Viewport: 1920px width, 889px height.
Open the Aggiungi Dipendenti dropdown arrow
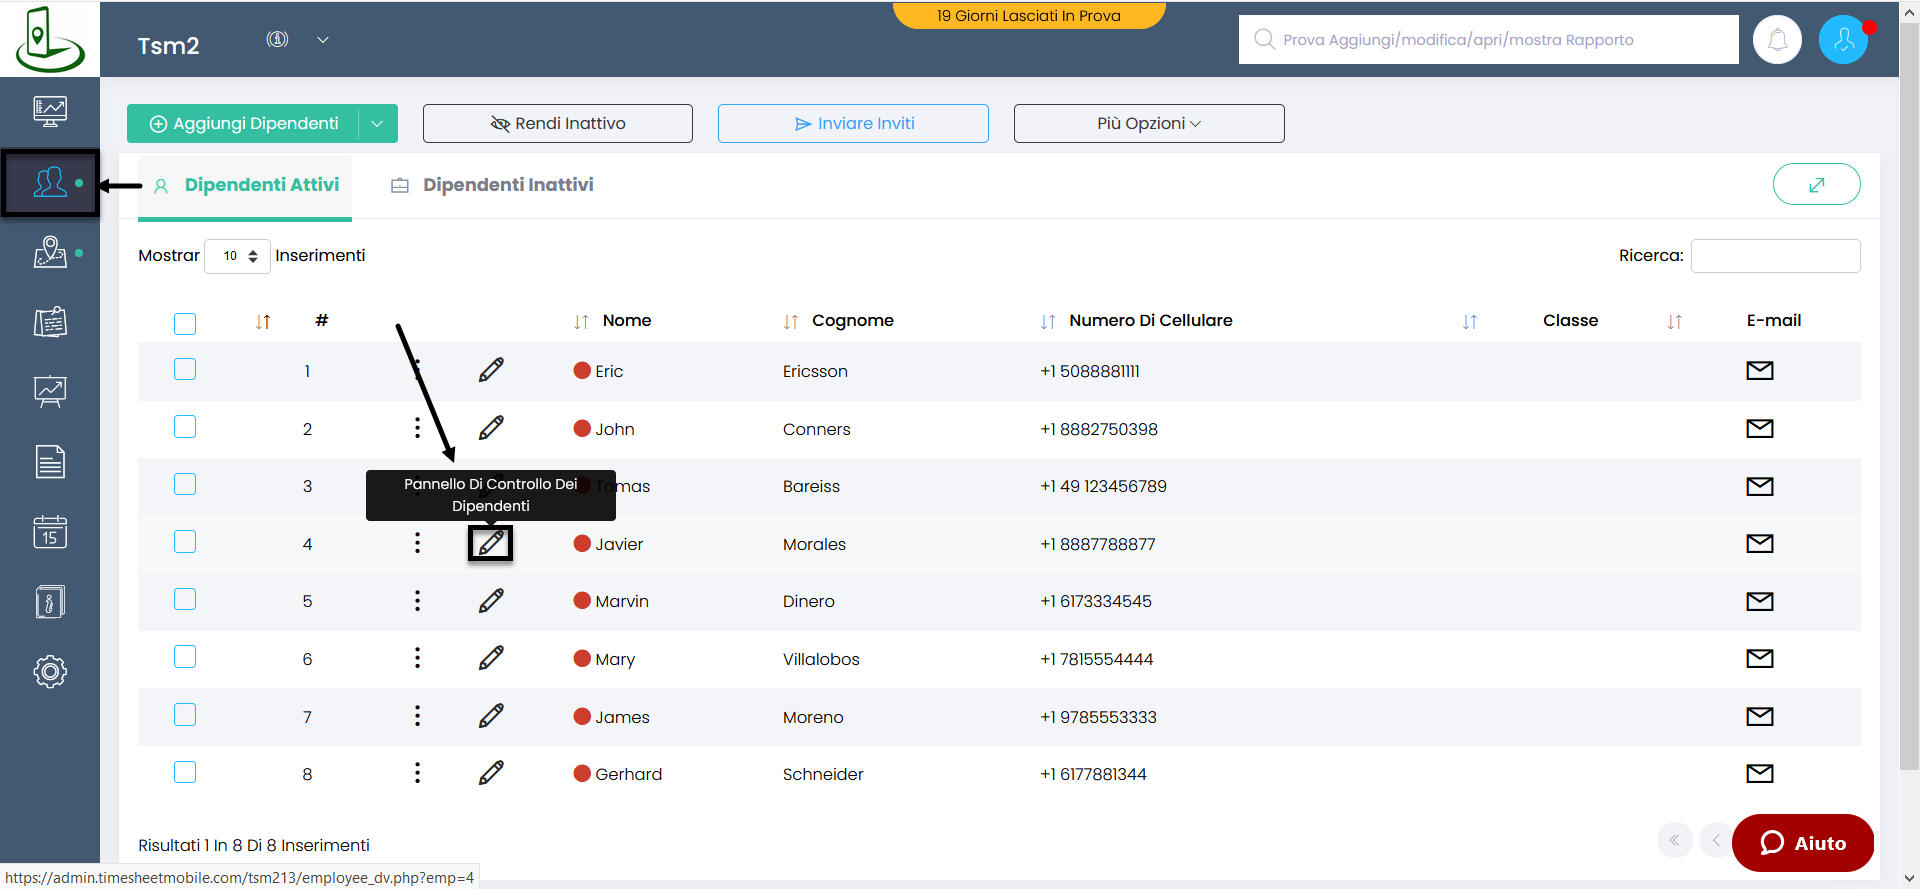tap(377, 124)
